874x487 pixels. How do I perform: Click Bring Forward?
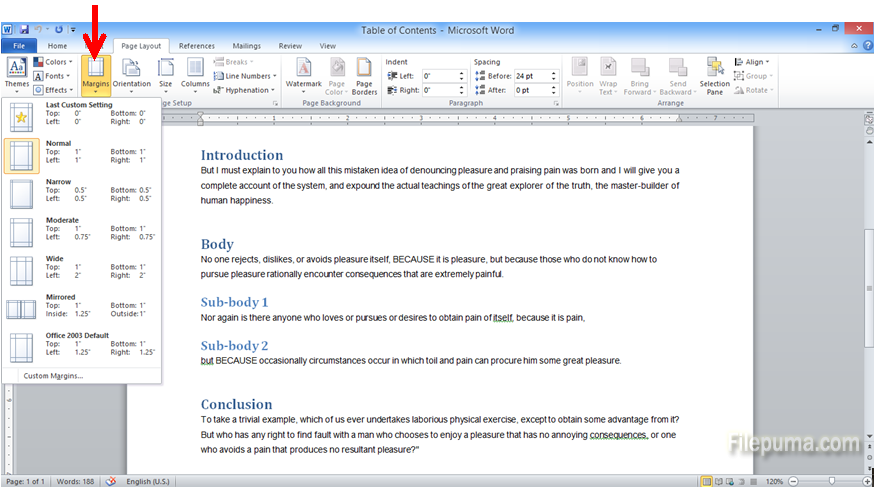click(x=639, y=76)
